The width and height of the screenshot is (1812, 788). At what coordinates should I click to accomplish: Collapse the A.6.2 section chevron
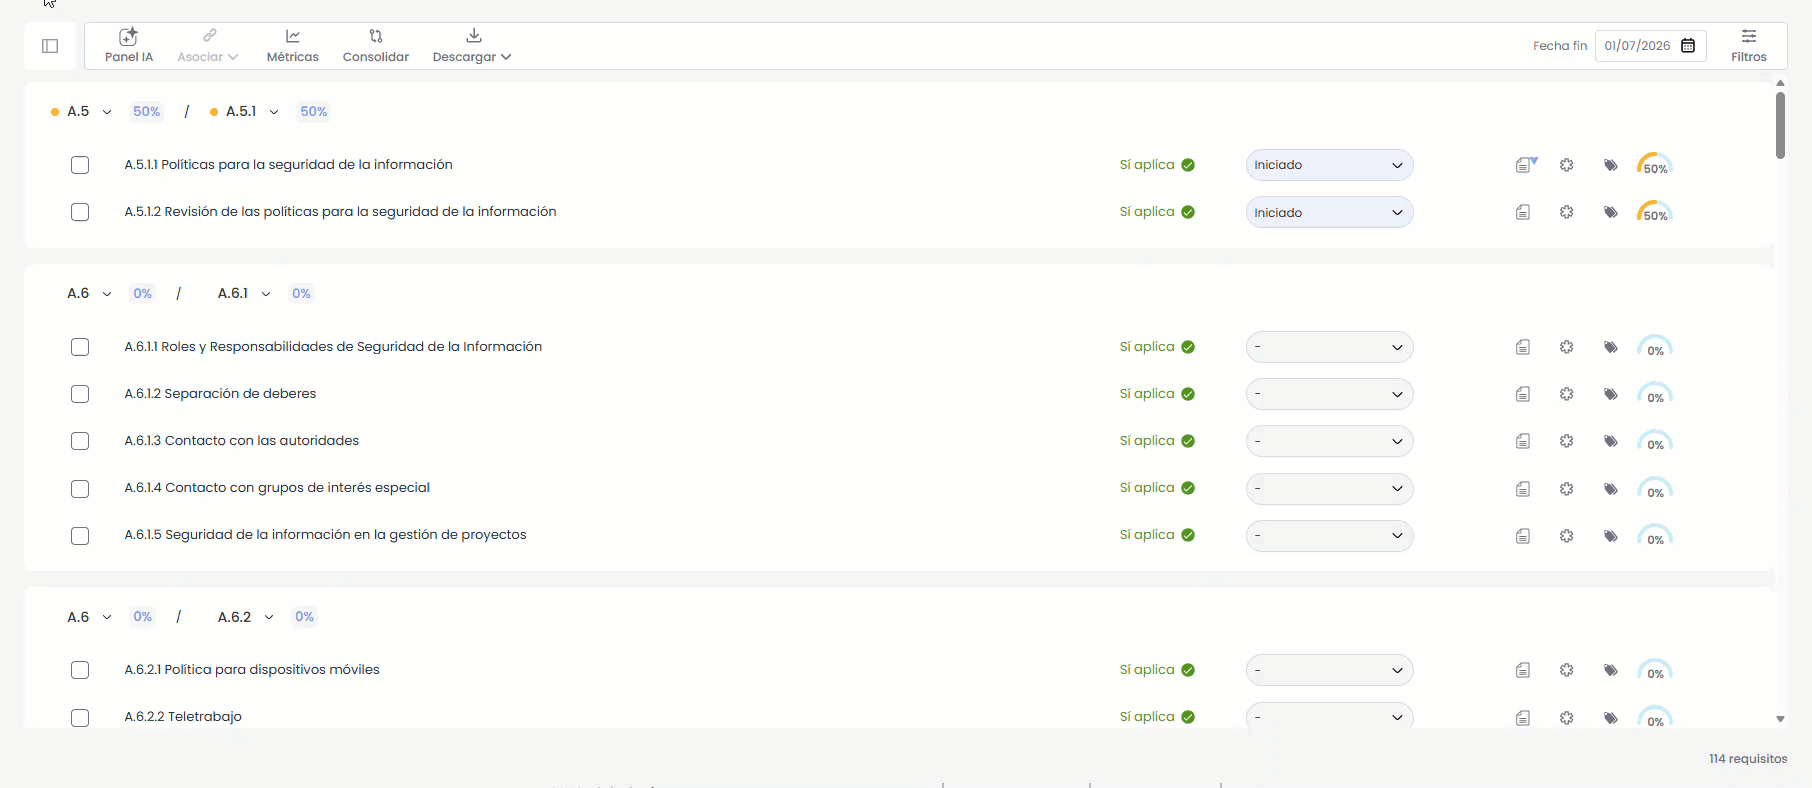[269, 617]
